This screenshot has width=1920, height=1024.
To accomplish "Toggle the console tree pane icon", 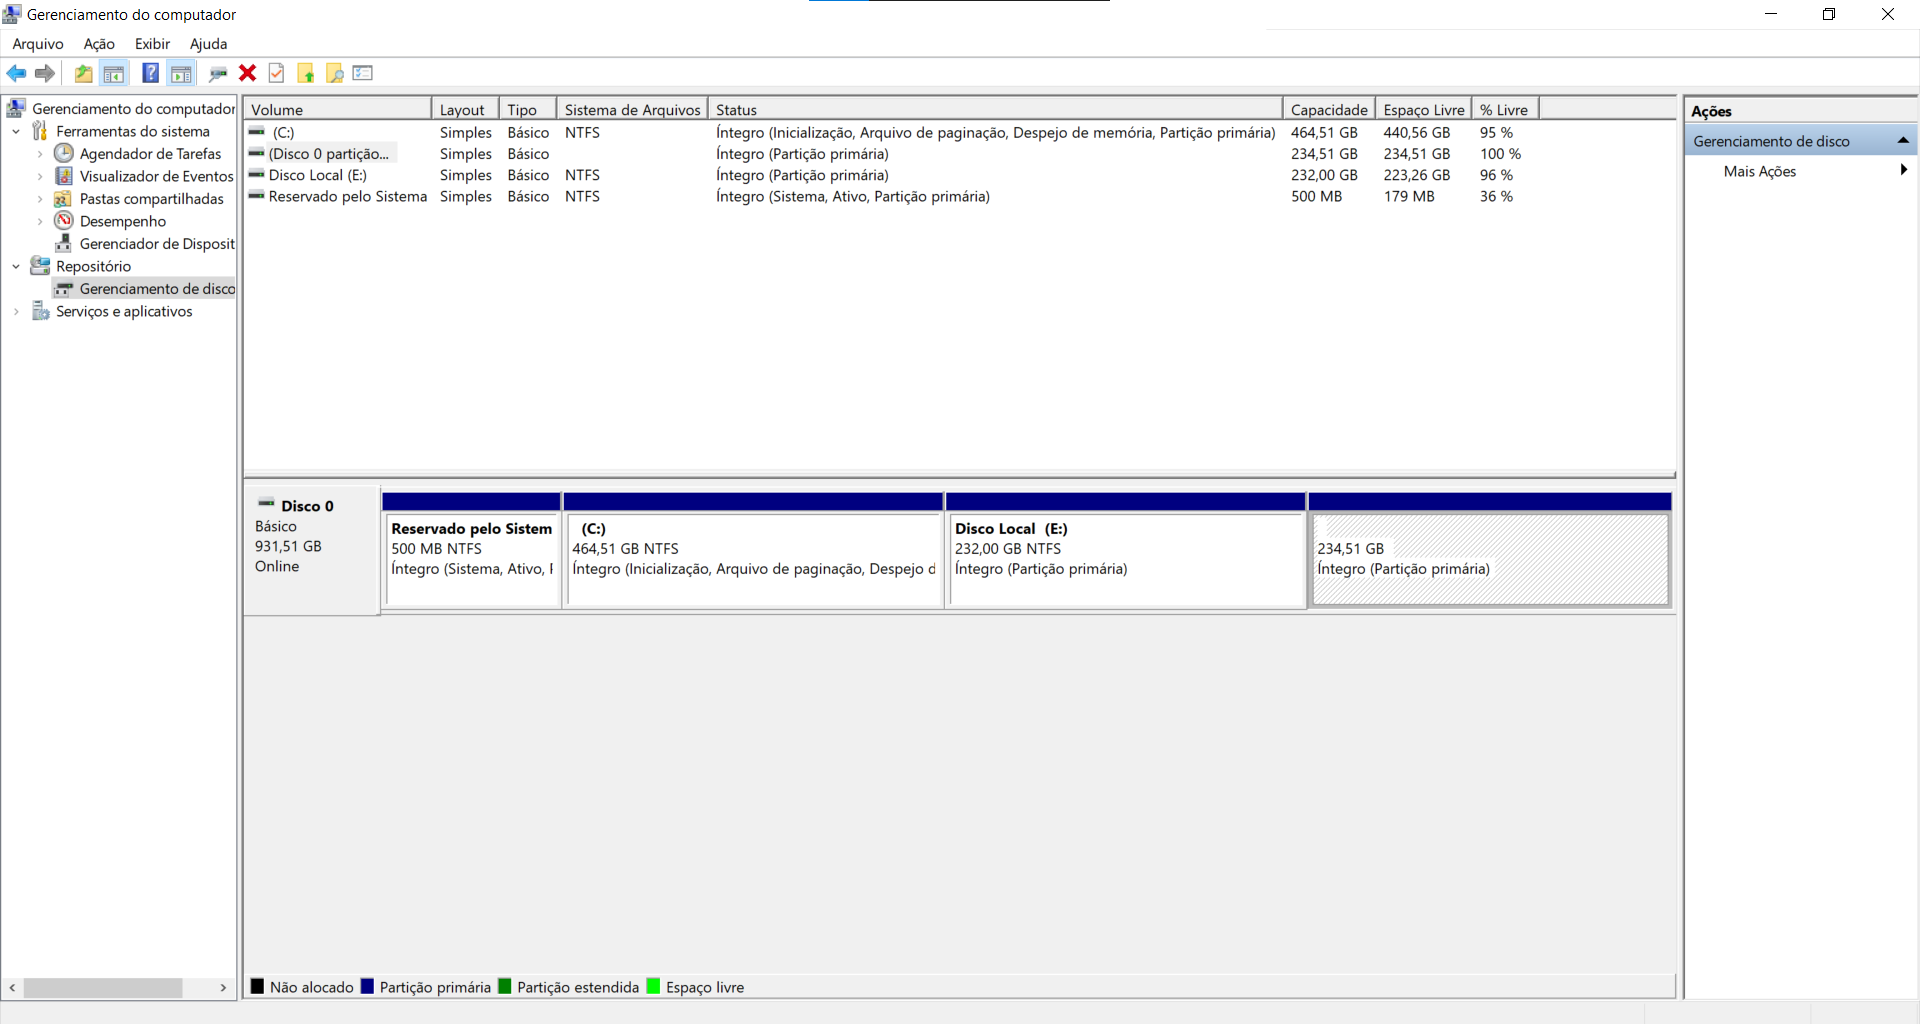I will 114,73.
